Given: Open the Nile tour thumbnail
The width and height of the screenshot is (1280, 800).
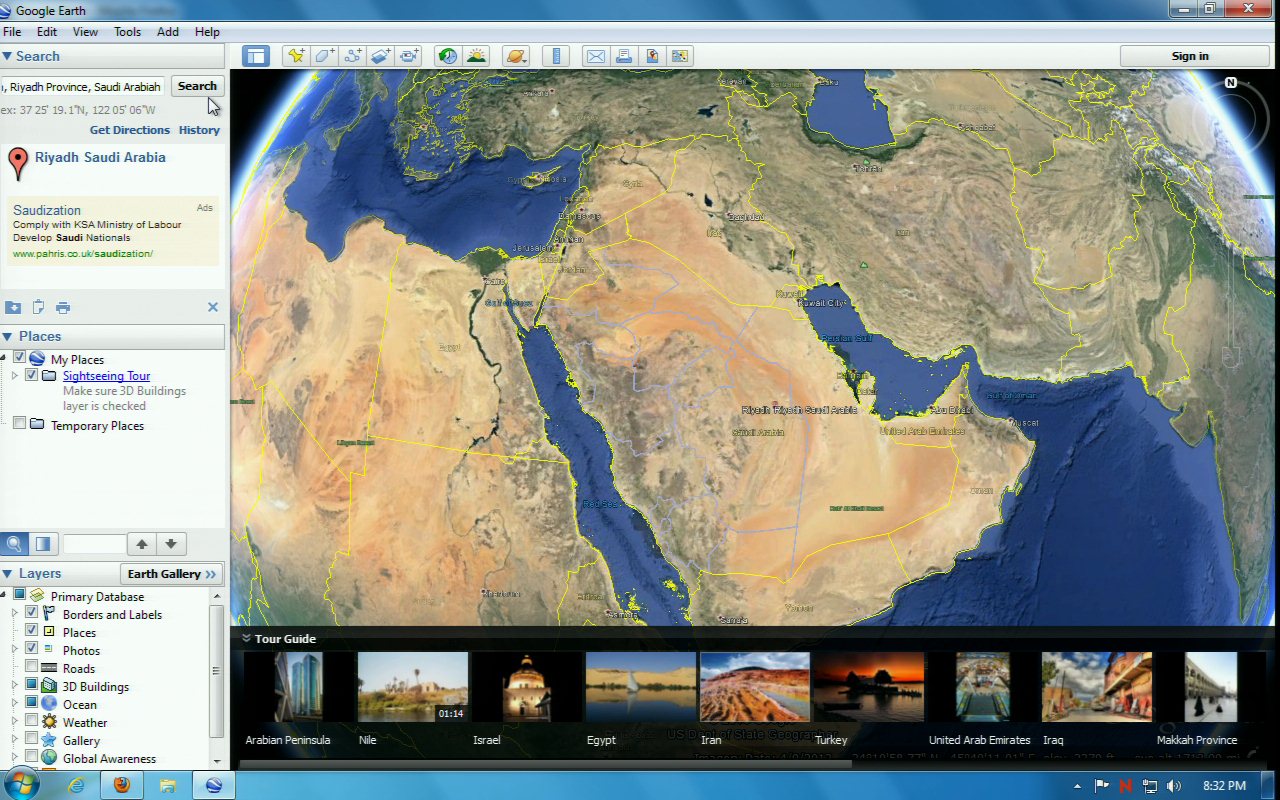Looking at the screenshot, I should pos(412,687).
